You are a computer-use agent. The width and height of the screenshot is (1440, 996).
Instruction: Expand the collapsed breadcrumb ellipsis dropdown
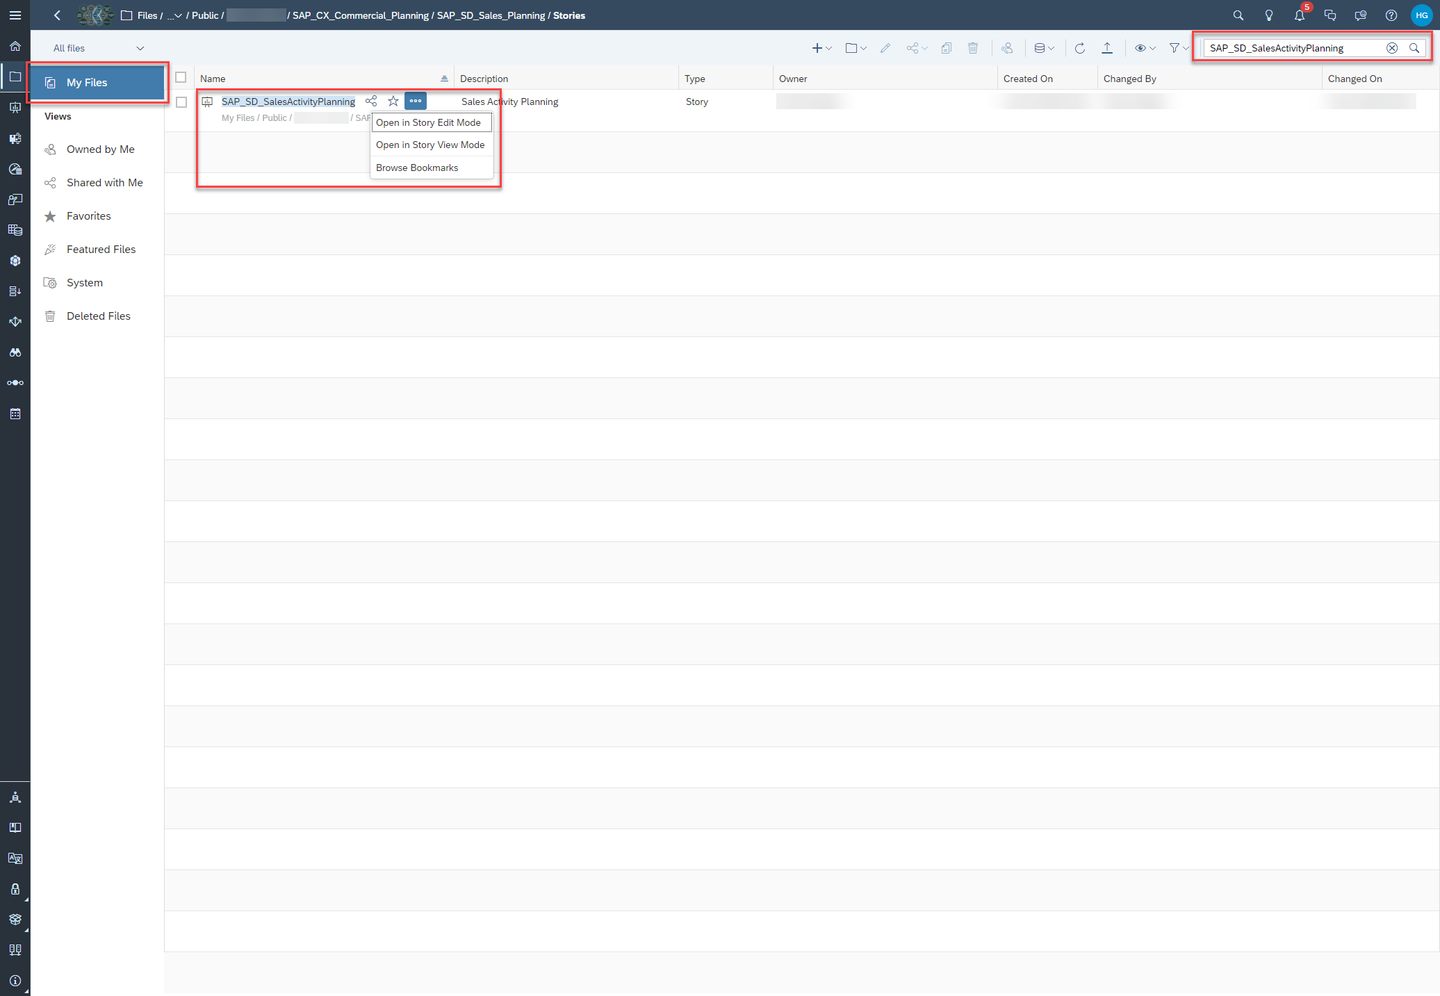click(175, 15)
